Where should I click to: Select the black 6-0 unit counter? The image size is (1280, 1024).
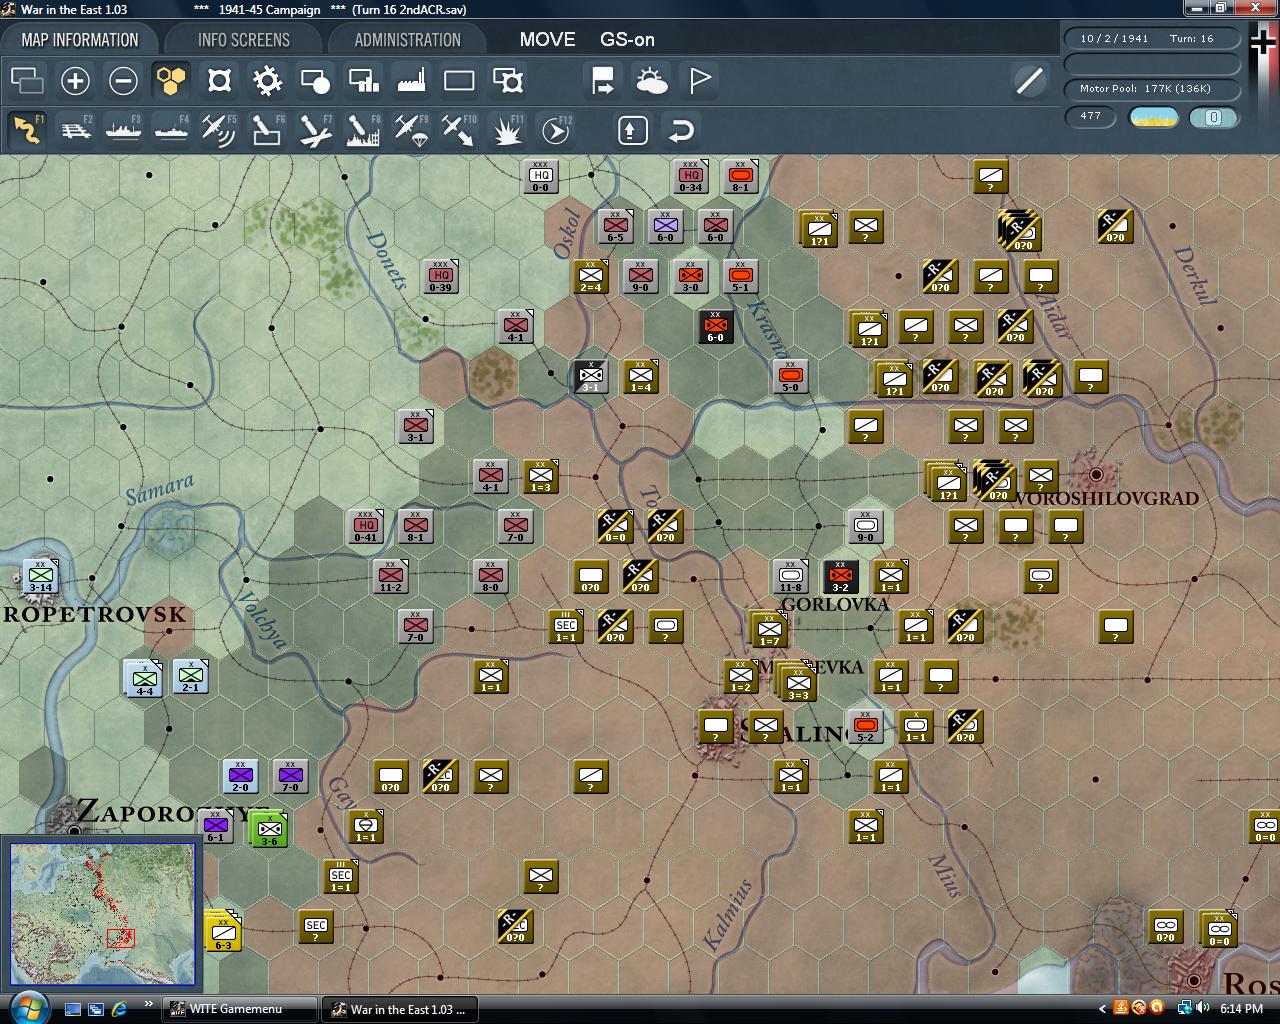[x=715, y=326]
